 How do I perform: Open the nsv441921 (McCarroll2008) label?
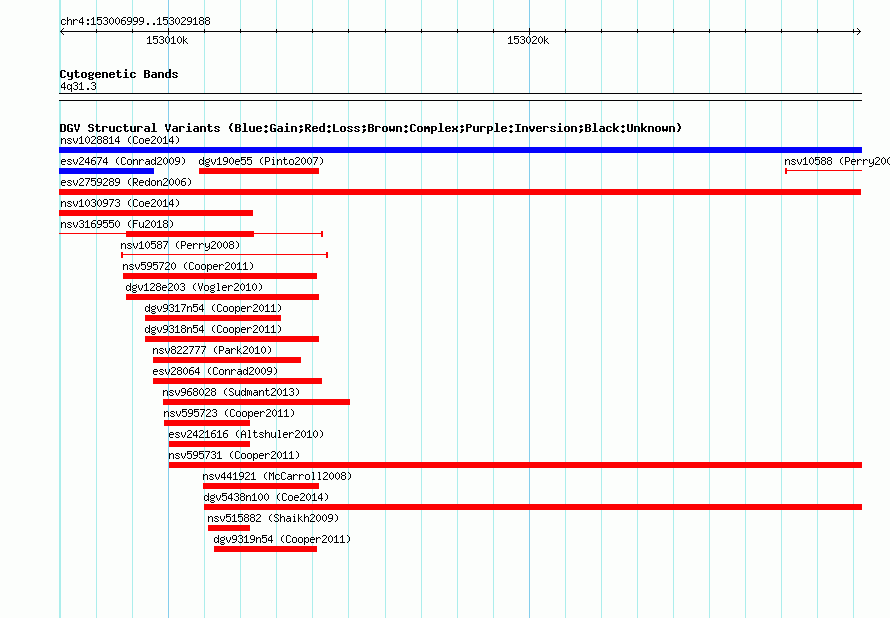(277, 476)
